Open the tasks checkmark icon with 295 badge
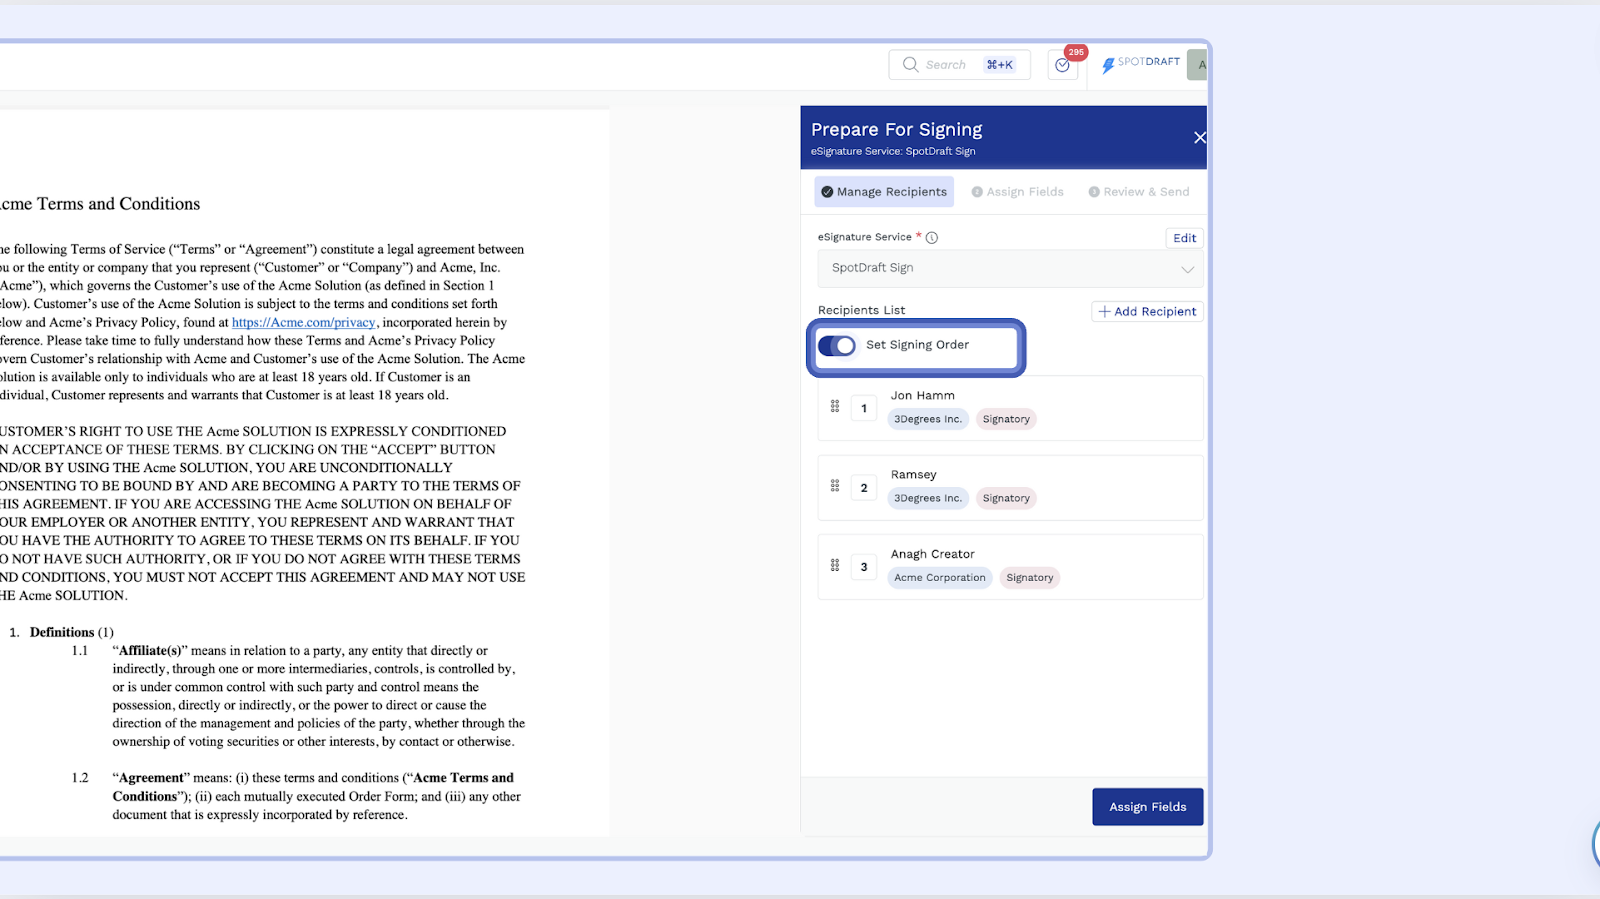Viewport: 1600px width, 899px height. 1062,65
